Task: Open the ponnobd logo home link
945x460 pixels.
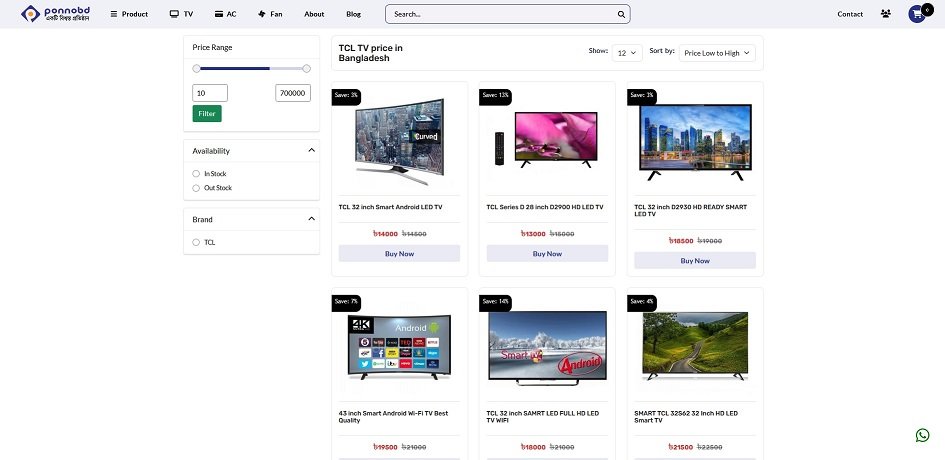Action: (55, 14)
